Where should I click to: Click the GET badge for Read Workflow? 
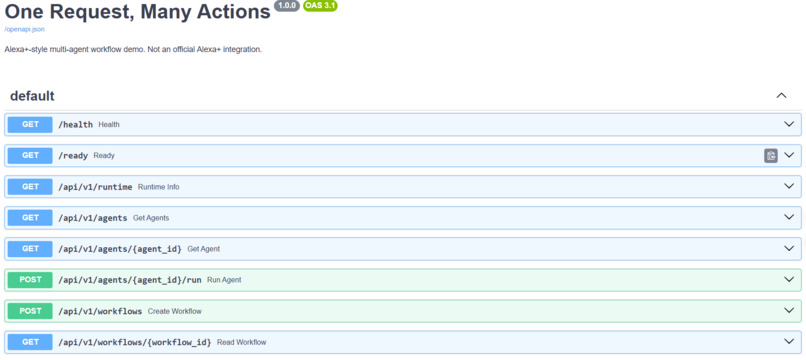pyautogui.click(x=30, y=341)
